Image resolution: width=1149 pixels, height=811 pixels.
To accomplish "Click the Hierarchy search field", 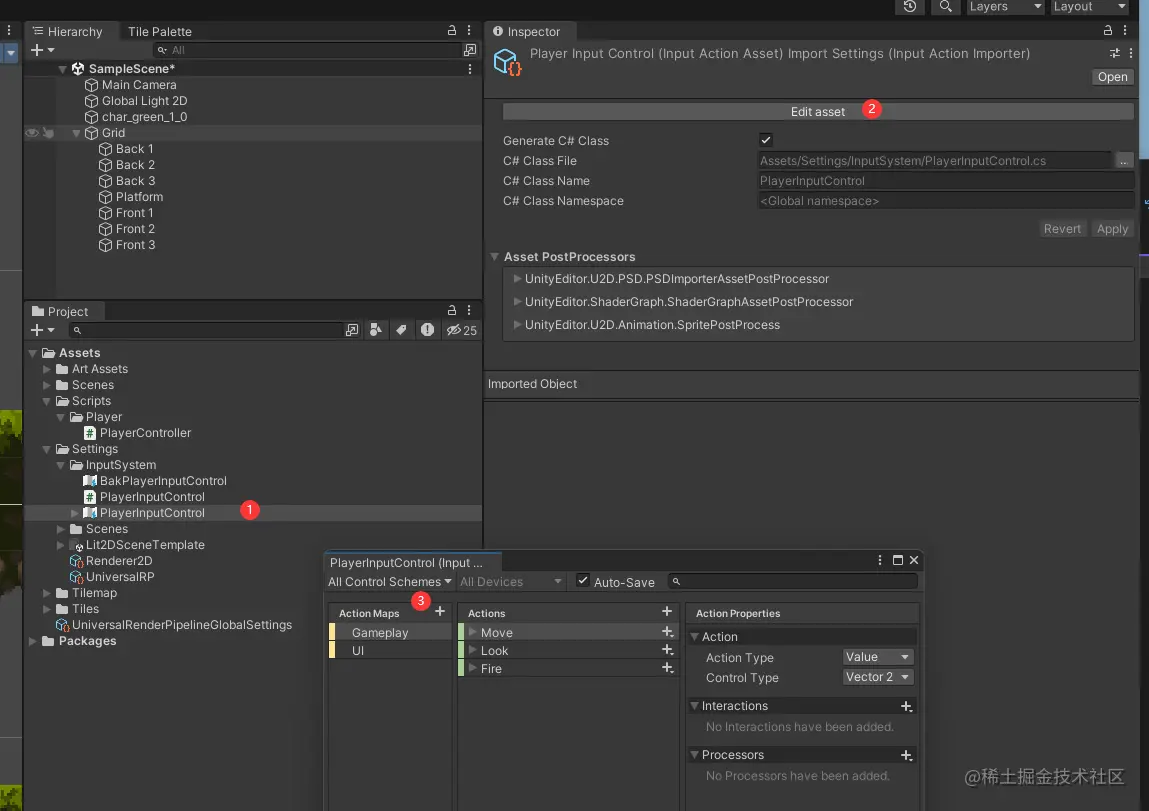I will tap(306, 50).
